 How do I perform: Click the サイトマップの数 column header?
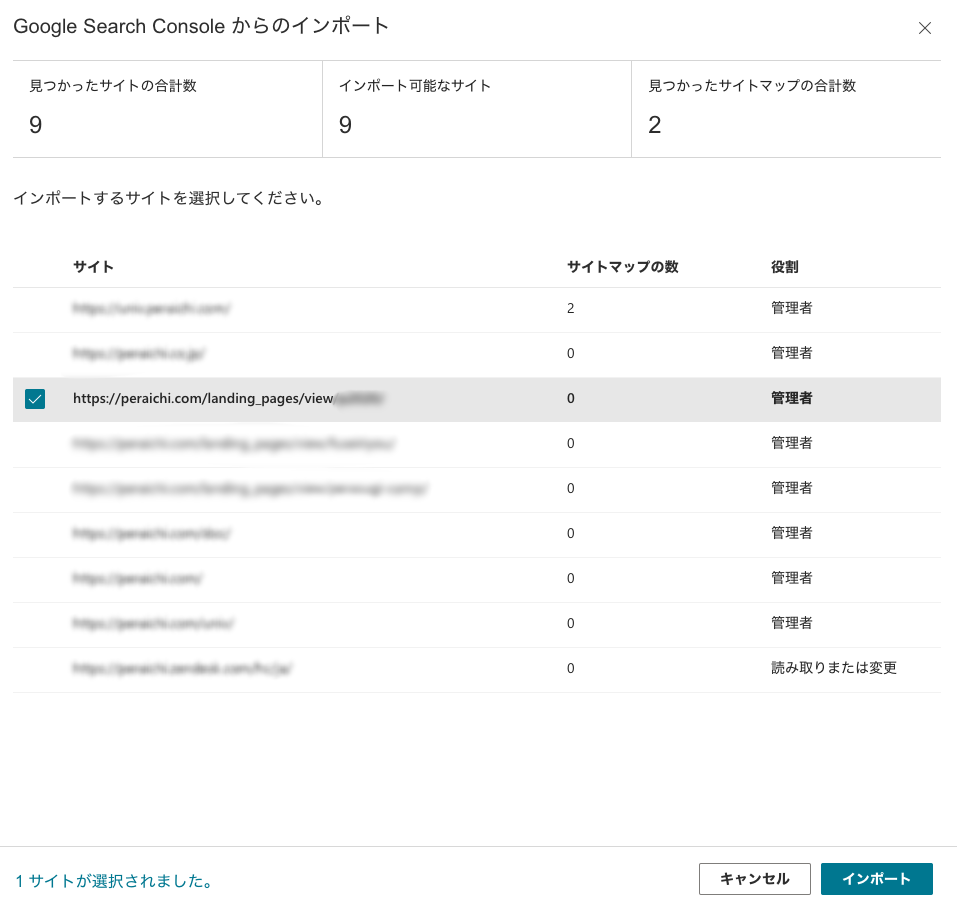coord(623,267)
